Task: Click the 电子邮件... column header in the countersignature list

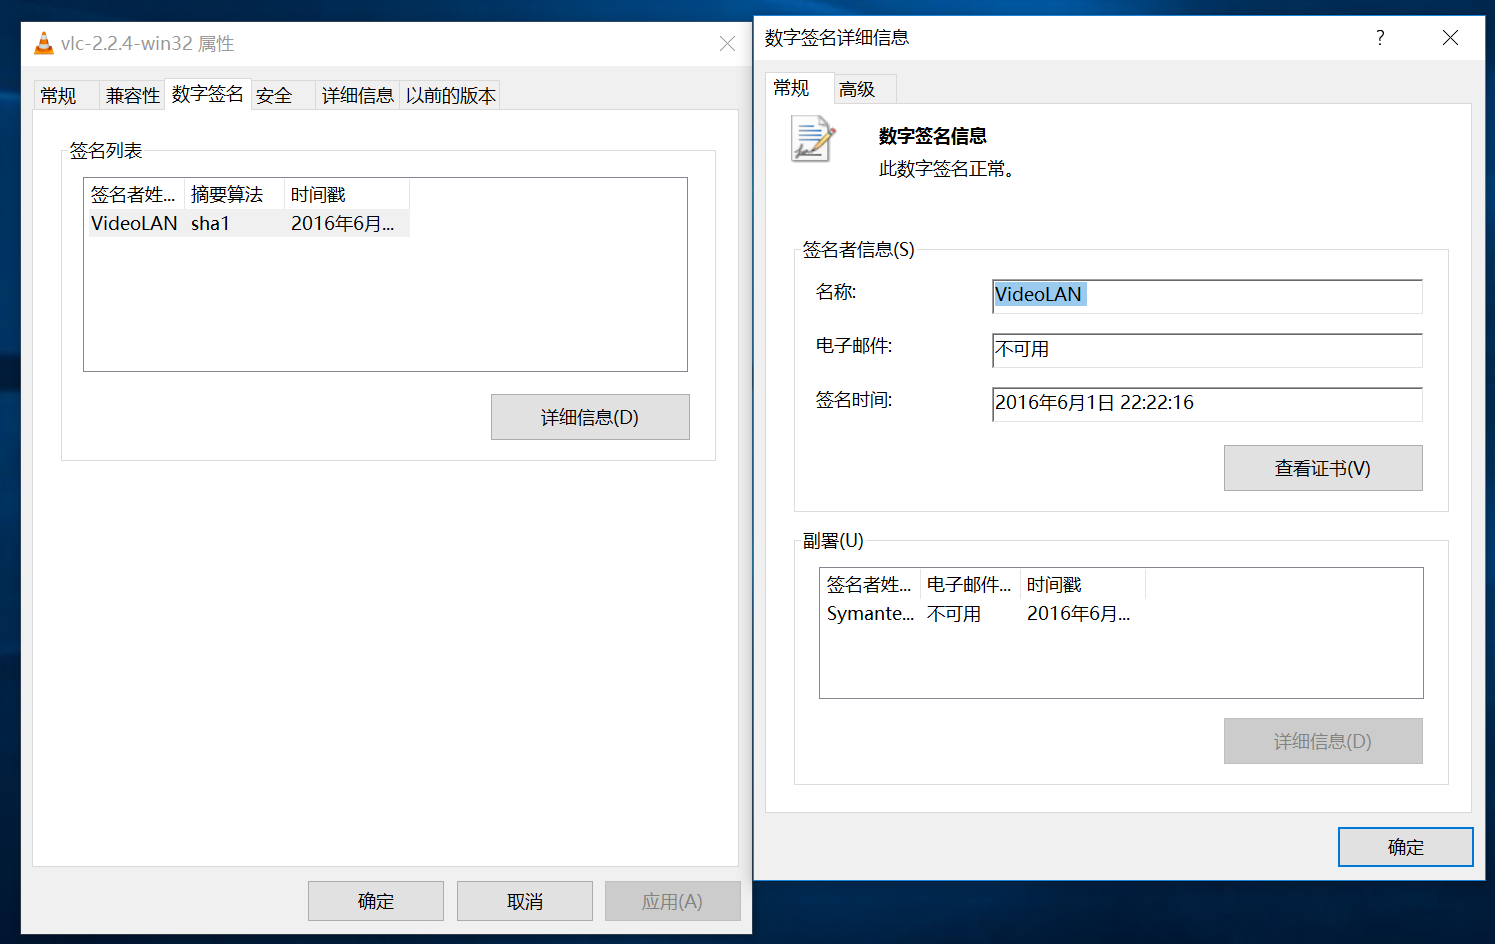Action: click(970, 584)
